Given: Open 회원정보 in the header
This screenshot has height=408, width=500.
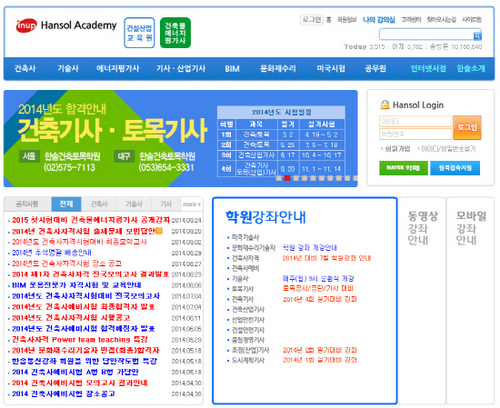Looking at the screenshot, I should pos(347,20).
